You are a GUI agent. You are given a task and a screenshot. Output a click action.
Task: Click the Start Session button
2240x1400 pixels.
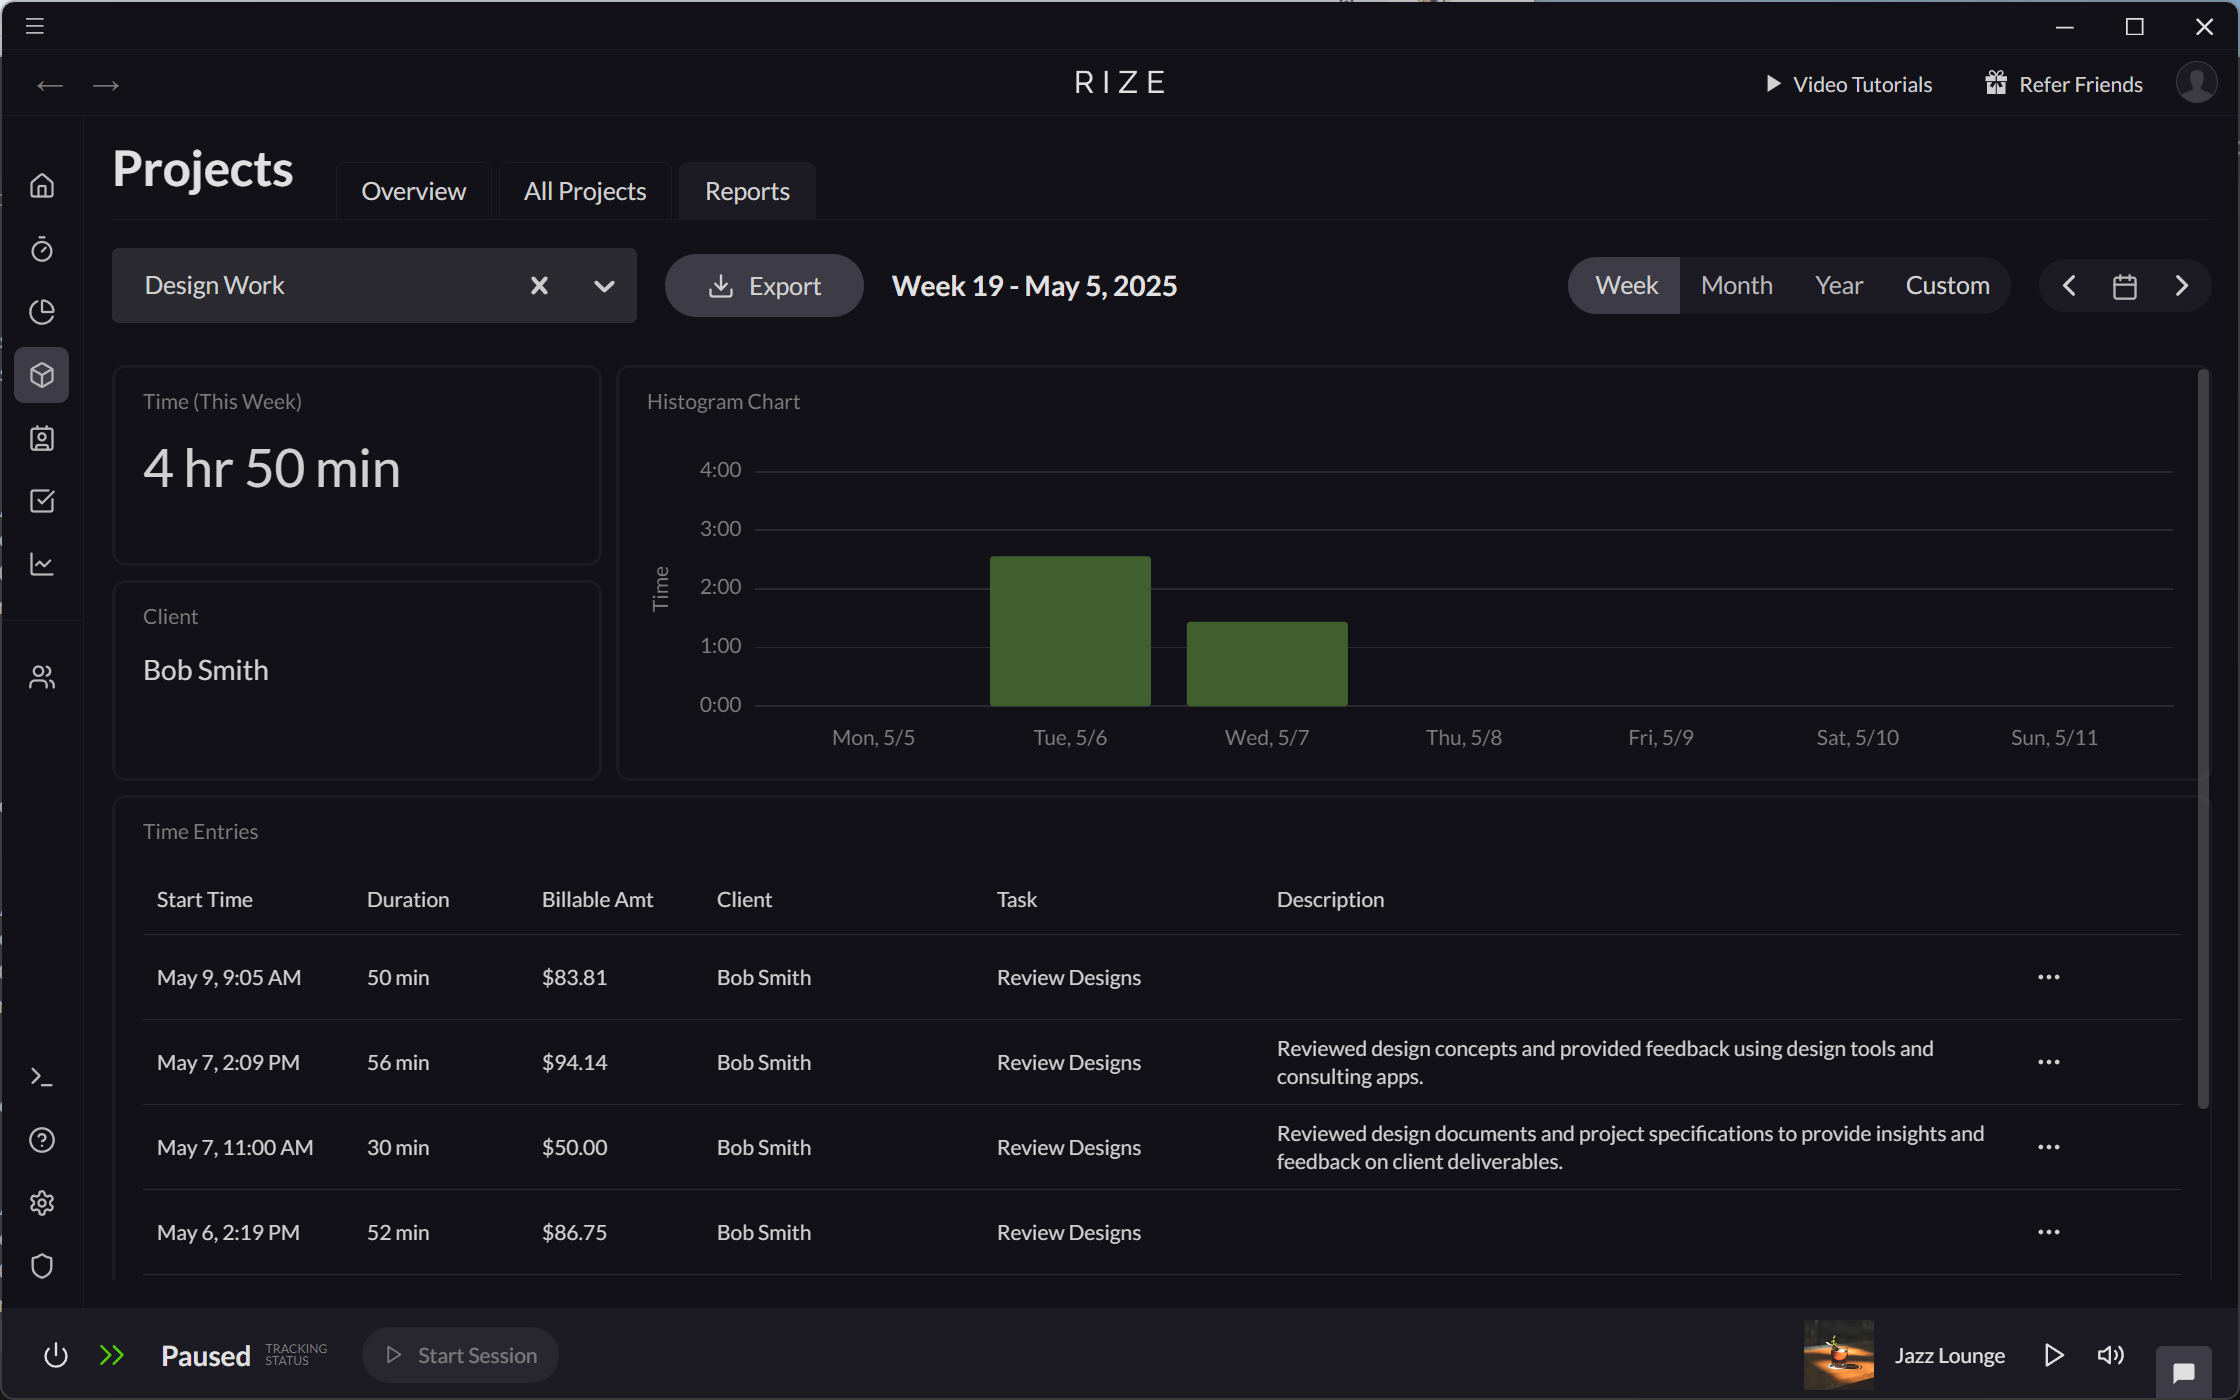tap(460, 1354)
